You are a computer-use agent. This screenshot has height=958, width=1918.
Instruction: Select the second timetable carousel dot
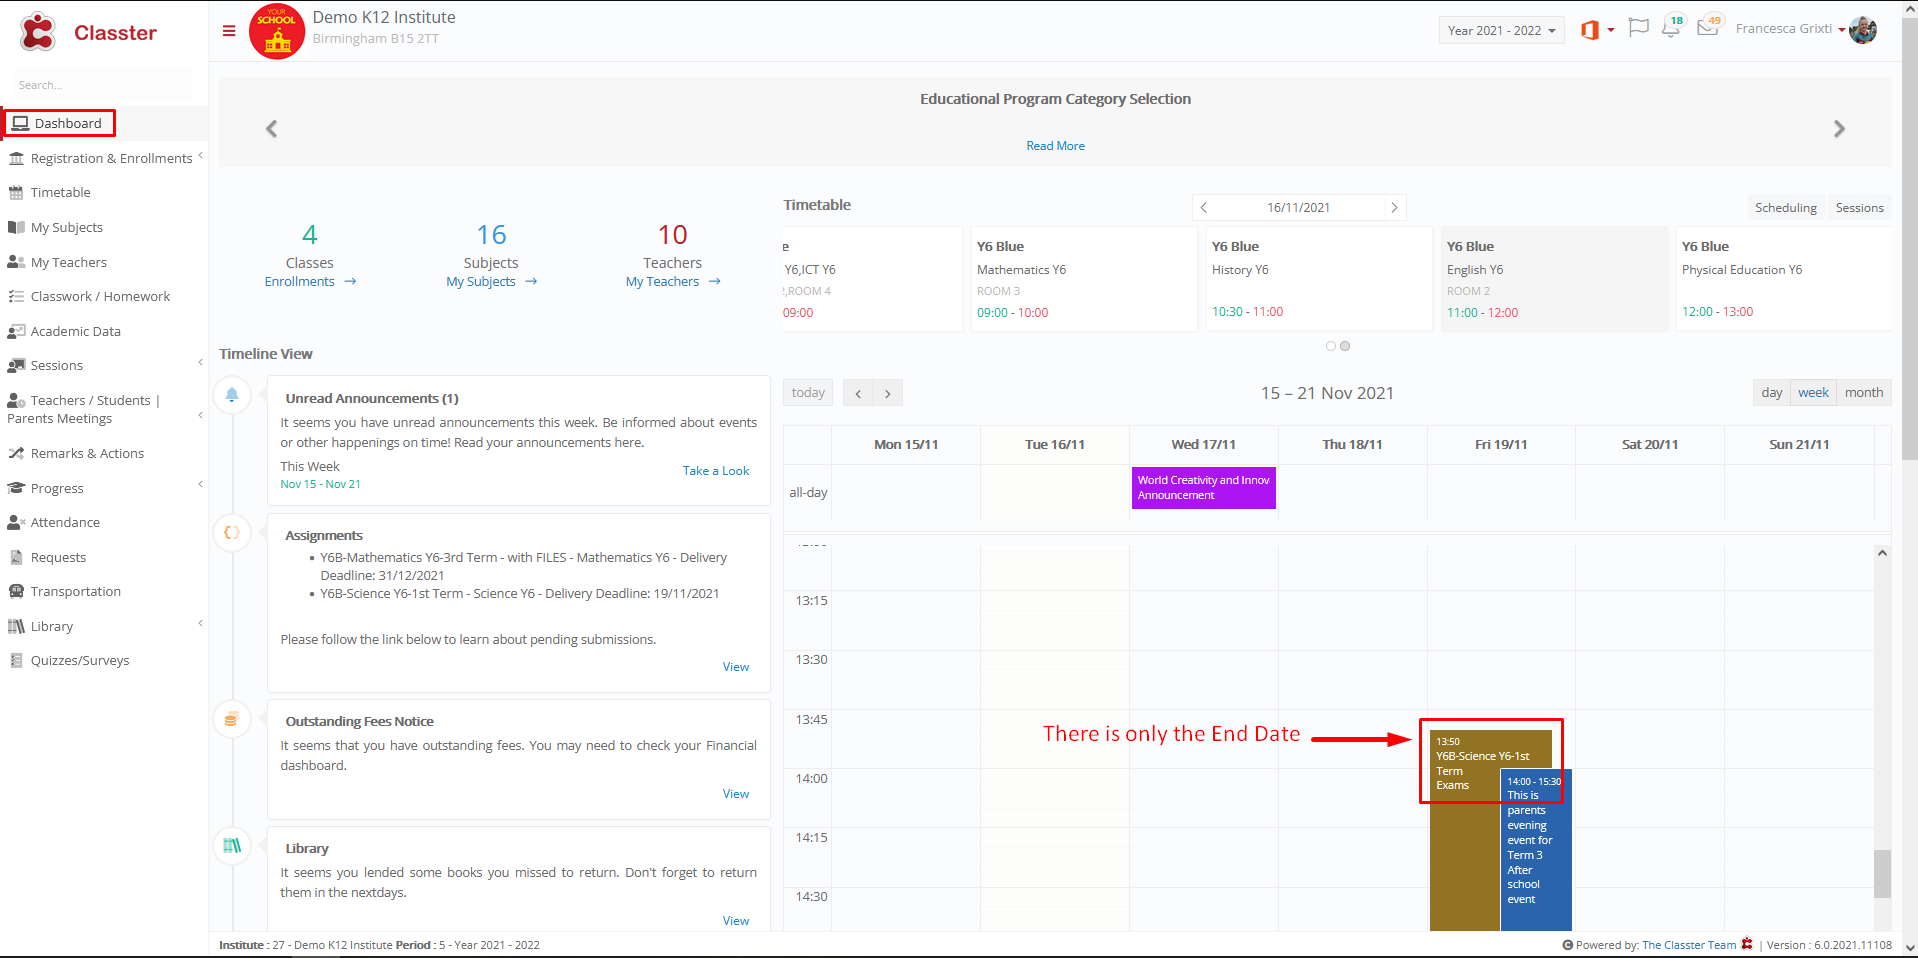(x=1345, y=346)
